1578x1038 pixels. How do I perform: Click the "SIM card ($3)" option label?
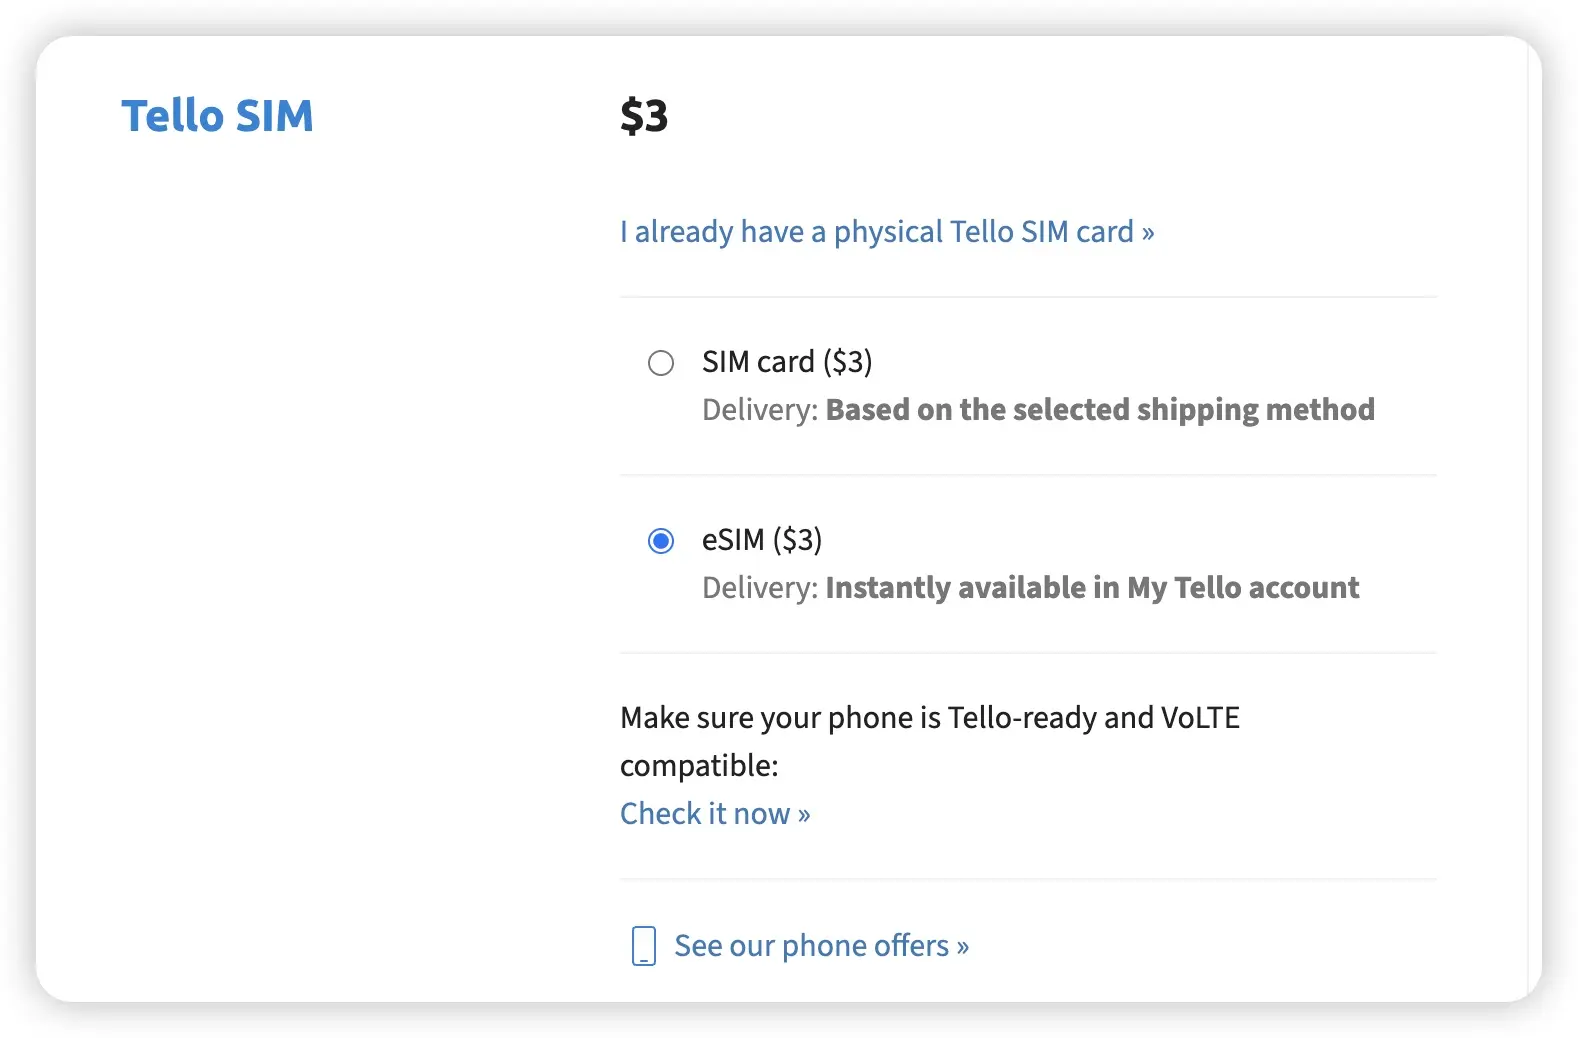point(787,362)
